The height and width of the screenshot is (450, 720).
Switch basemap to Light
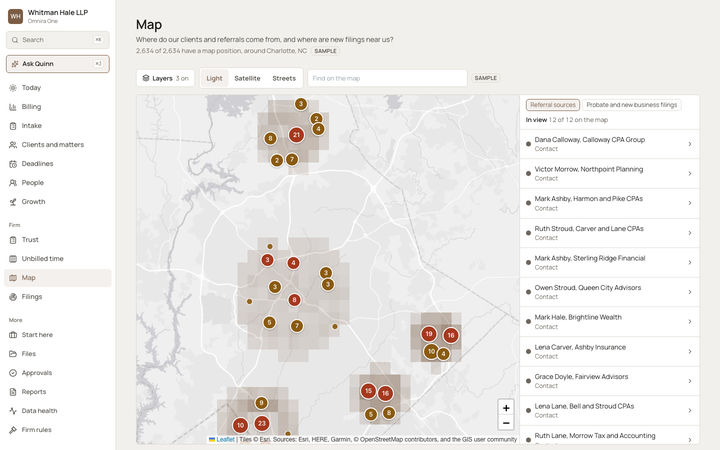(x=214, y=79)
